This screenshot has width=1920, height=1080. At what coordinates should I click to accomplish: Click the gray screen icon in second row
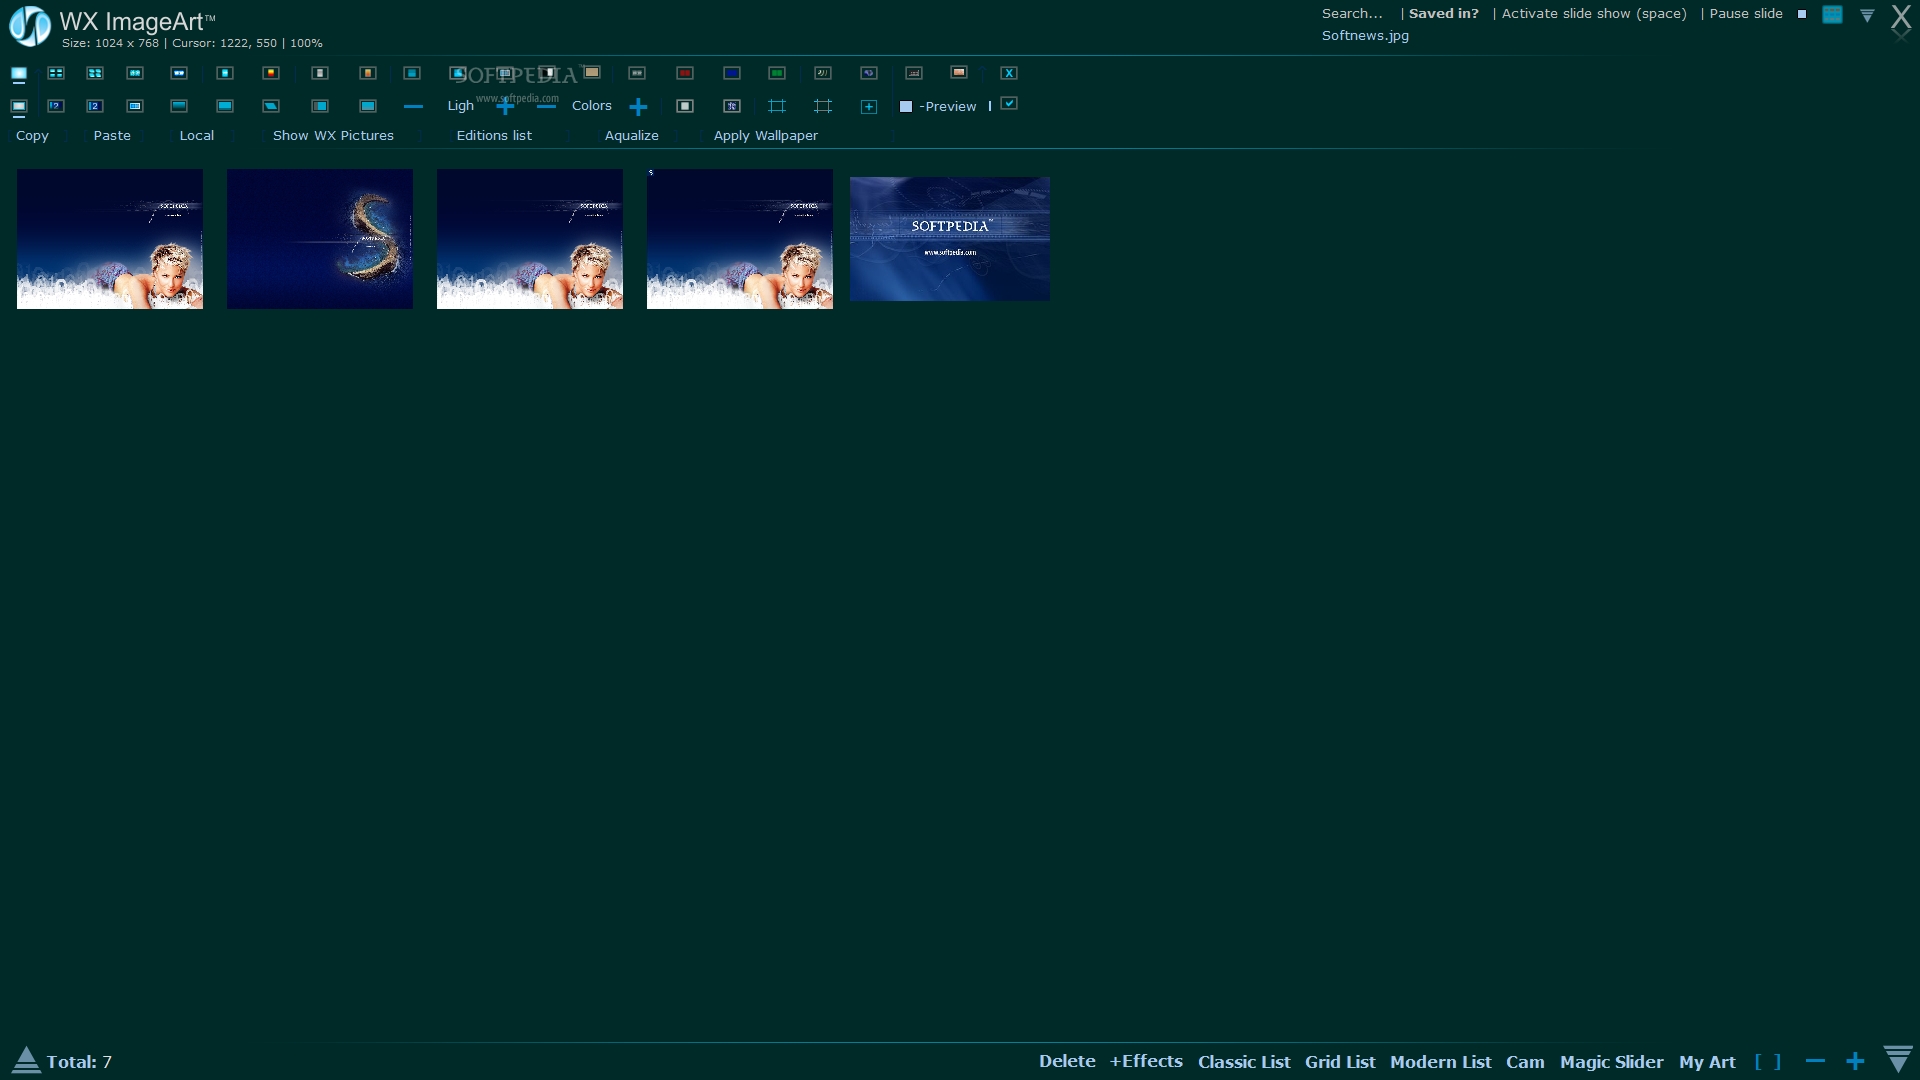[19, 107]
